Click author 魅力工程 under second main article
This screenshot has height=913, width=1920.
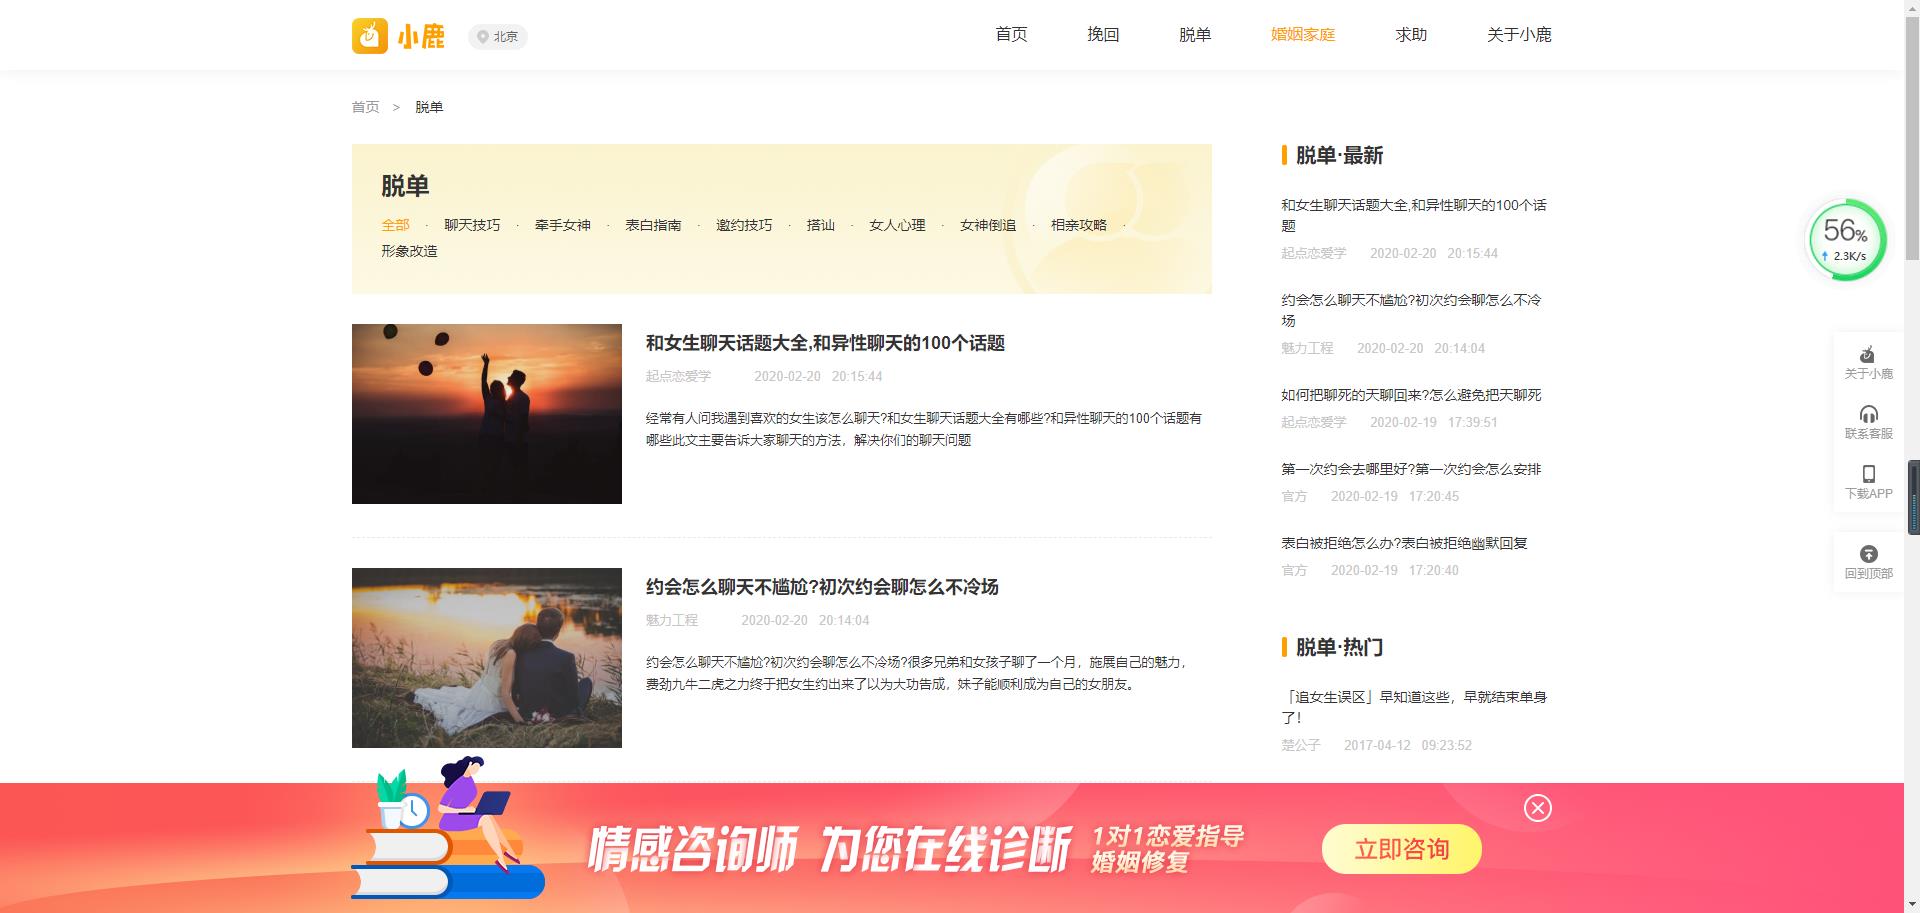[672, 620]
